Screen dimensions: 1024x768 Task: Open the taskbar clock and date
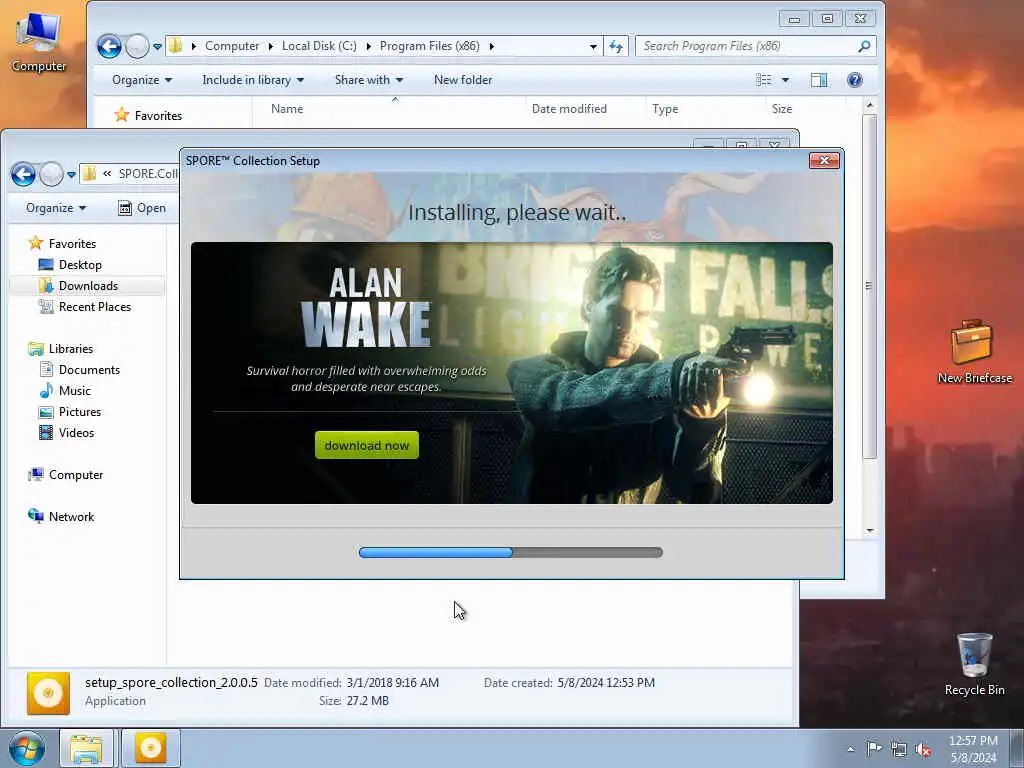click(973, 749)
